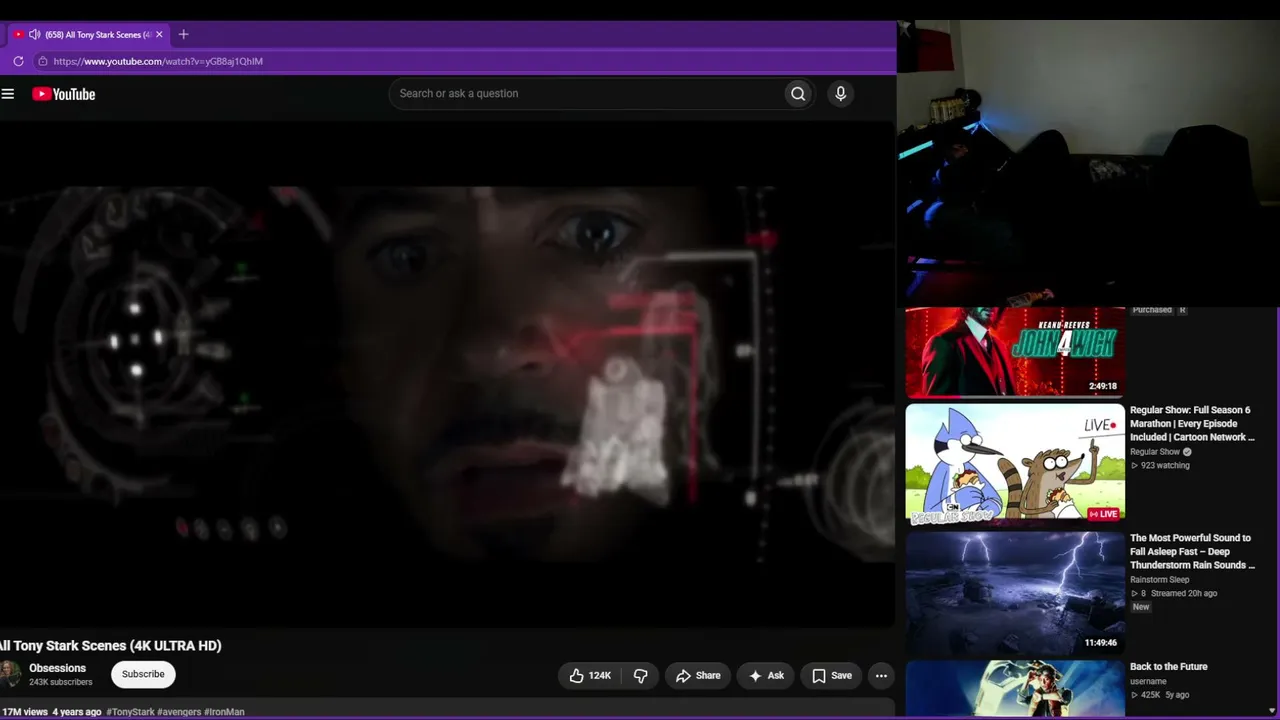Click "username" under Back to the Future
The width and height of the screenshot is (1280, 720).
(1148, 682)
